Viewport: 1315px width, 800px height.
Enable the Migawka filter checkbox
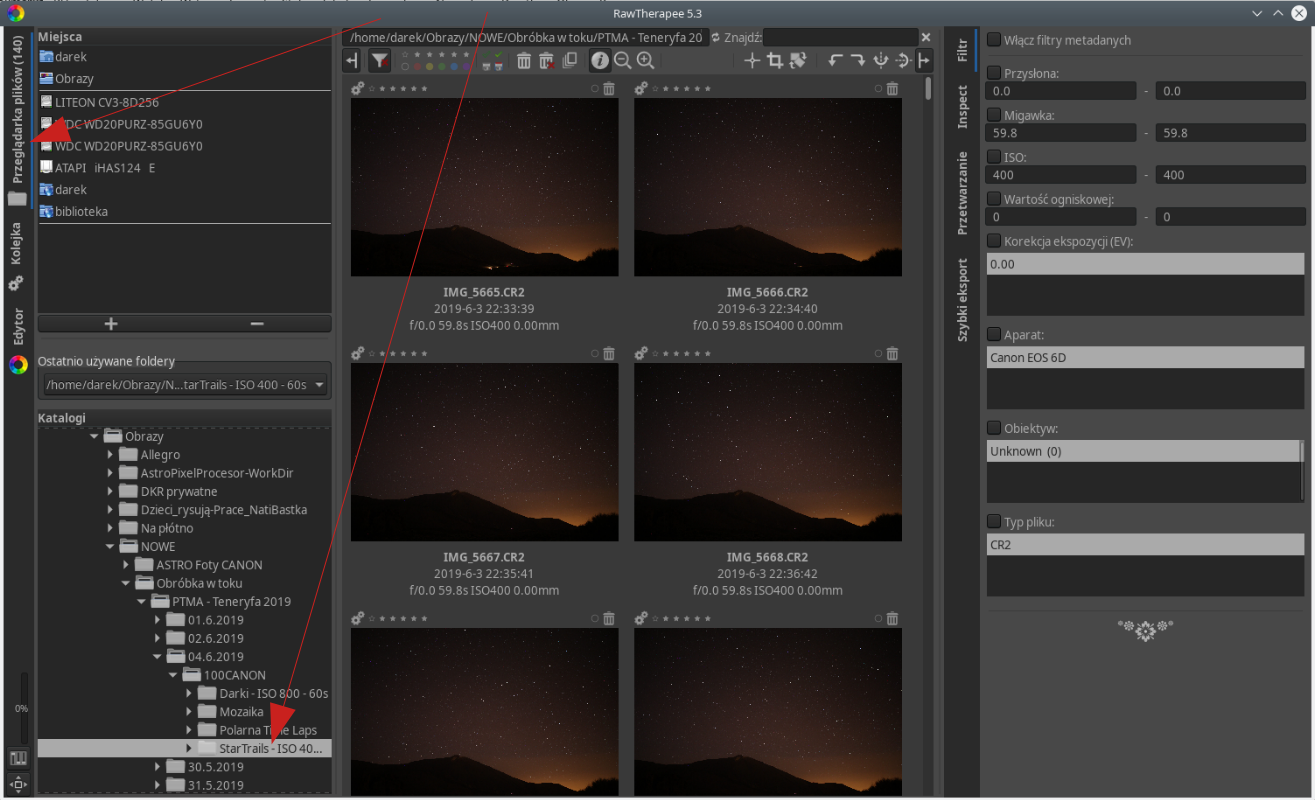click(994, 115)
